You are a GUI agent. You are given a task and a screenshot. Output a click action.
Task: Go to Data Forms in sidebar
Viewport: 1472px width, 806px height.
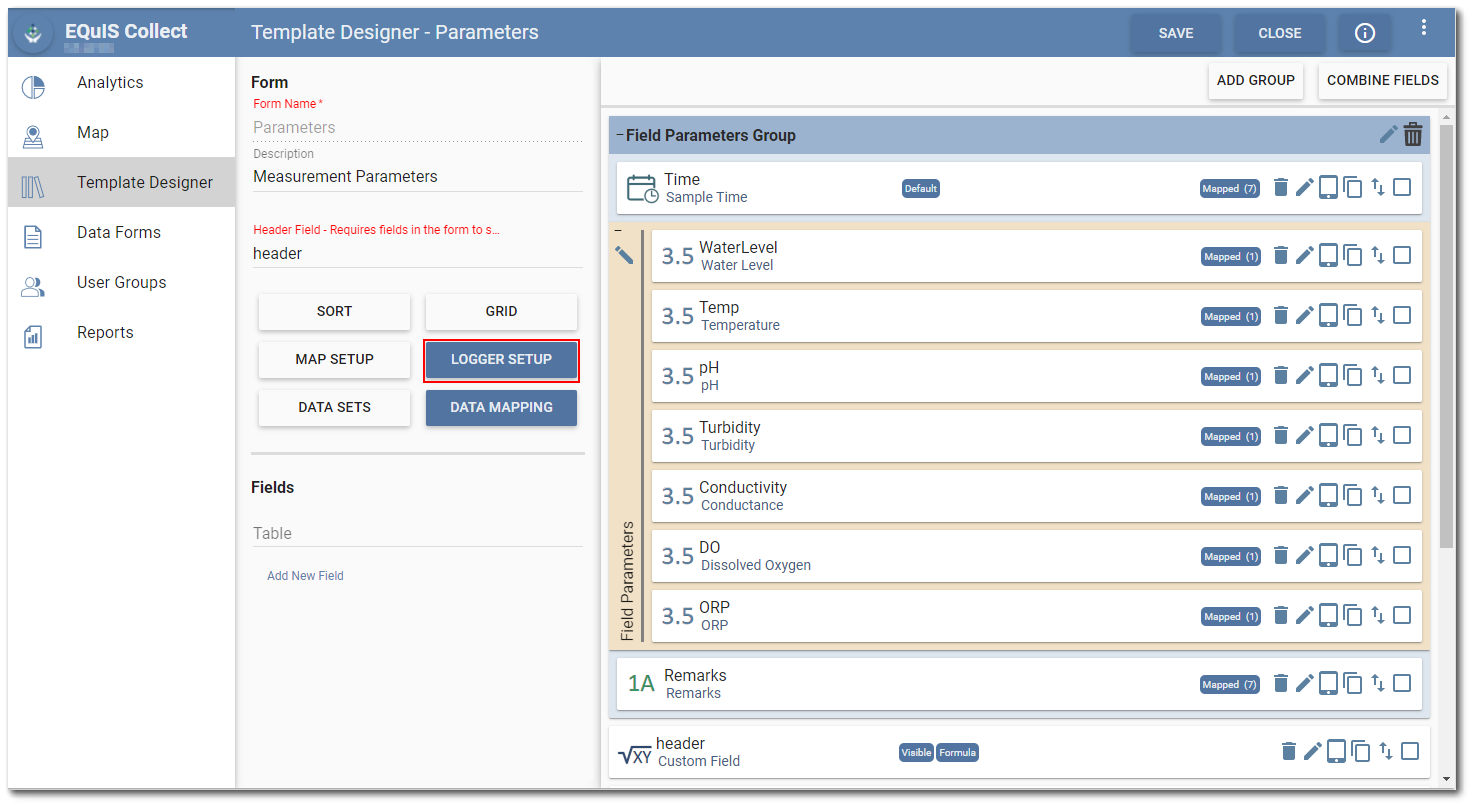click(118, 232)
